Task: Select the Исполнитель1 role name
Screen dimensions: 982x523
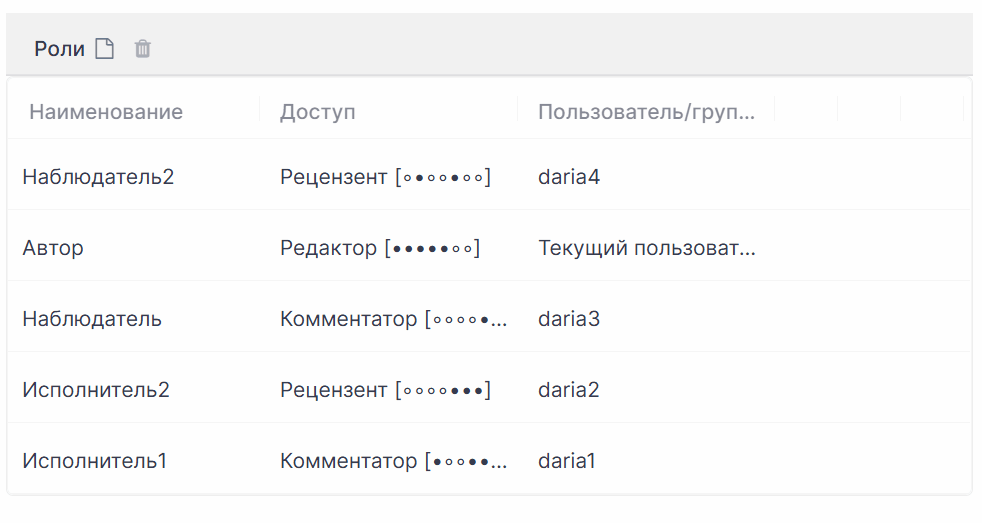Action: (95, 461)
